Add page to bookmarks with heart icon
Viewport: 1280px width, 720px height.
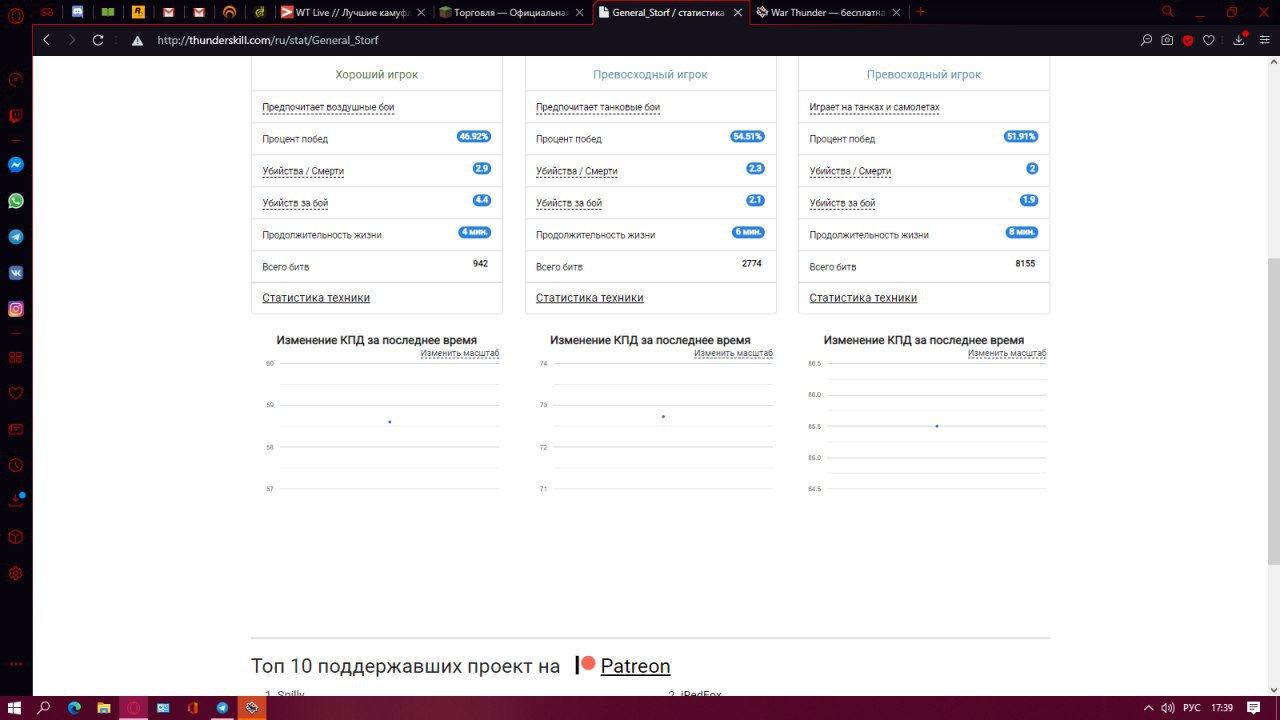[x=1209, y=40]
